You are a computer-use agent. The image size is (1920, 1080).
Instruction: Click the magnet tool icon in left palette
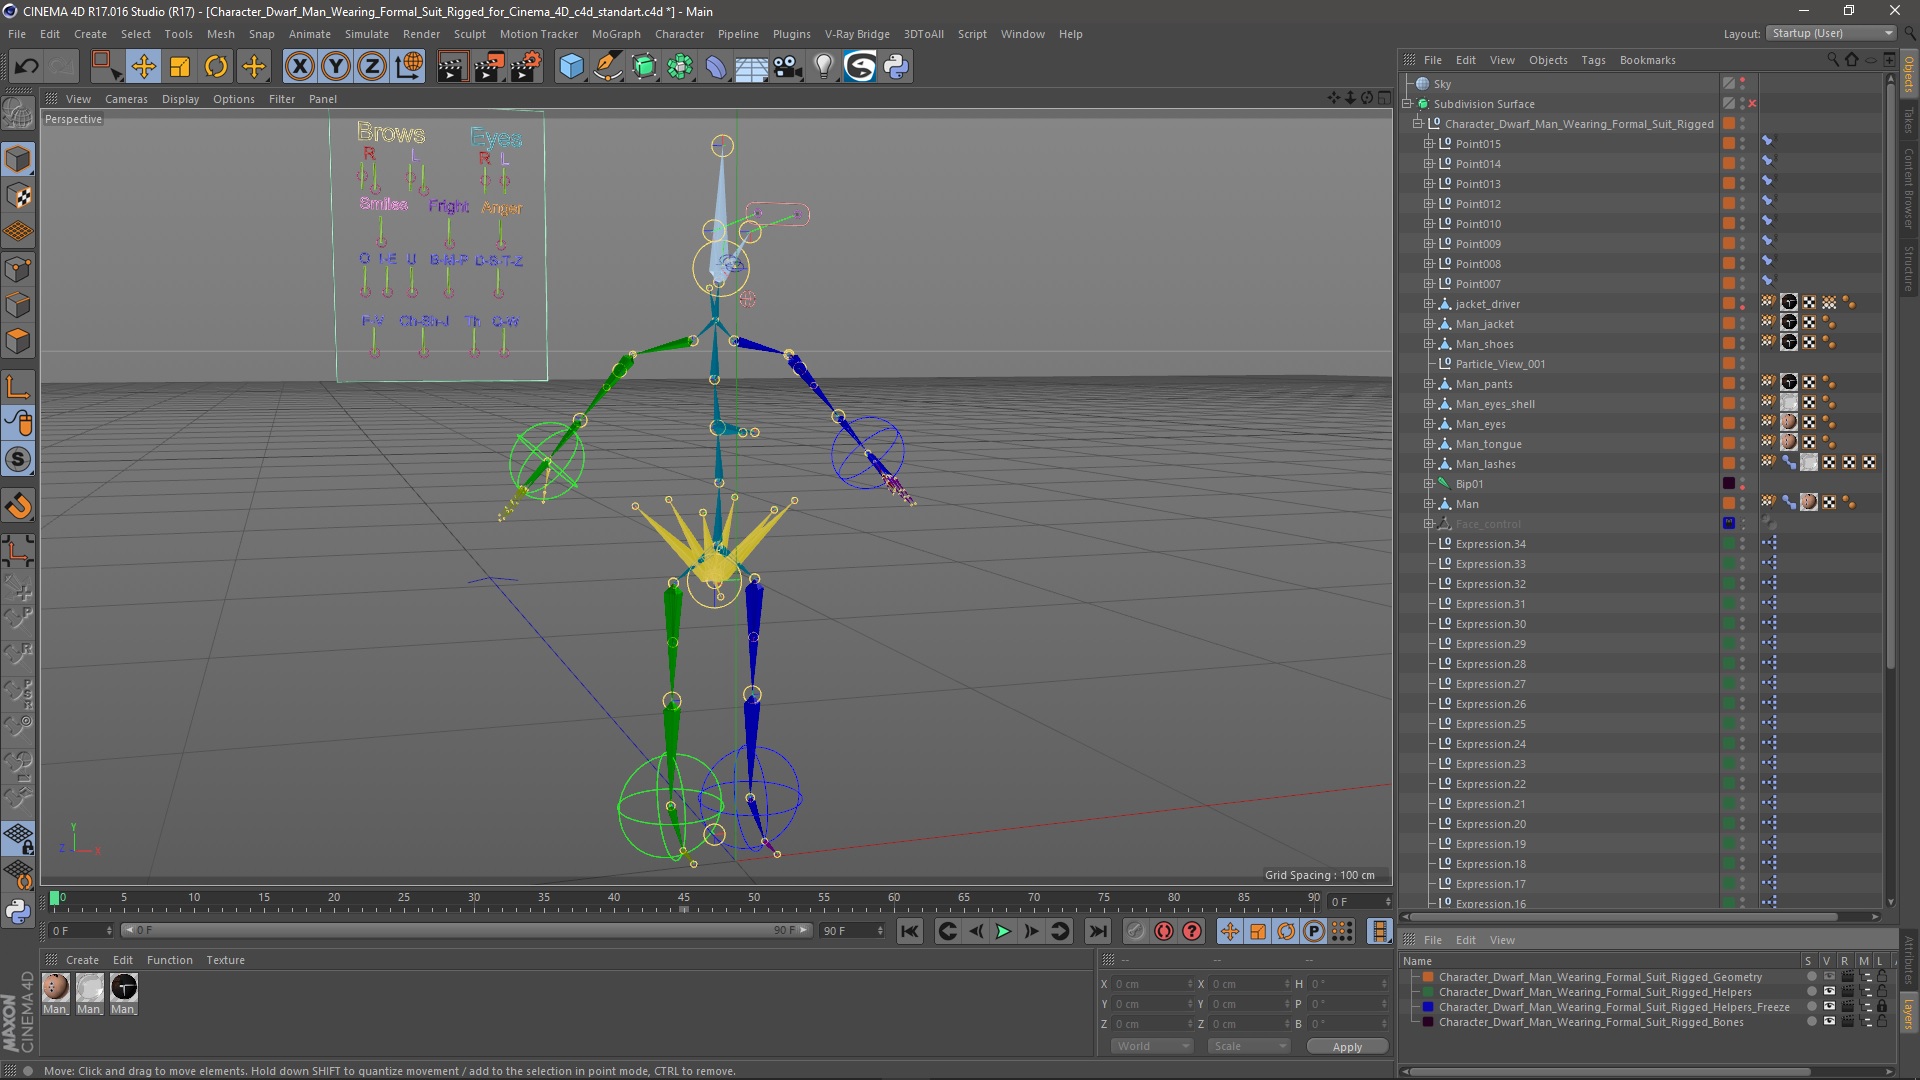(18, 505)
